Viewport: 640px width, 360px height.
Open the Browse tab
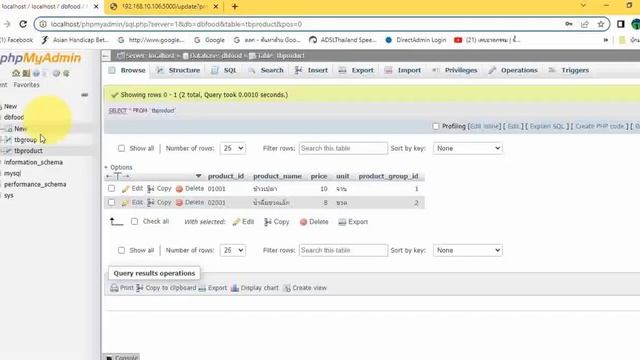pyautogui.click(x=127, y=70)
